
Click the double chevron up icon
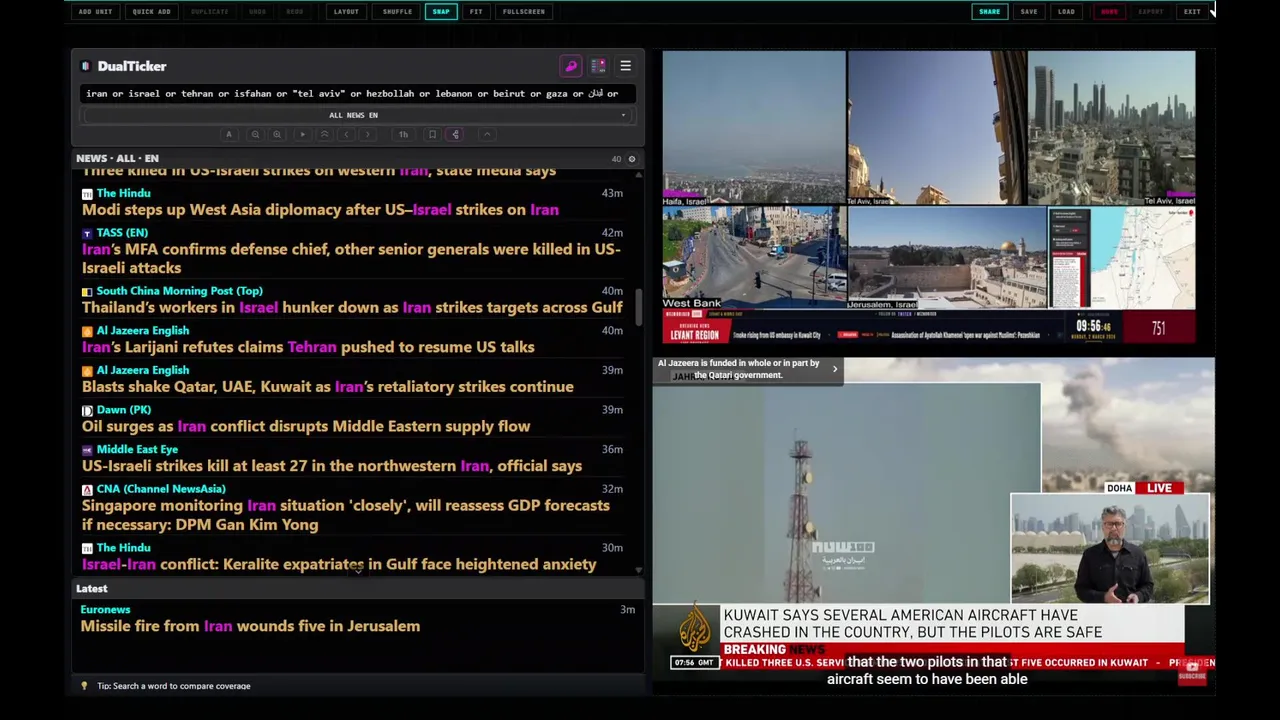pos(324,134)
